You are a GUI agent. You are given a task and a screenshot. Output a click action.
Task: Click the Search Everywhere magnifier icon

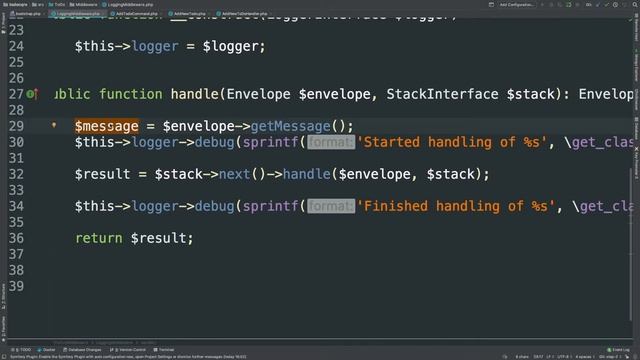[x=635, y=4]
